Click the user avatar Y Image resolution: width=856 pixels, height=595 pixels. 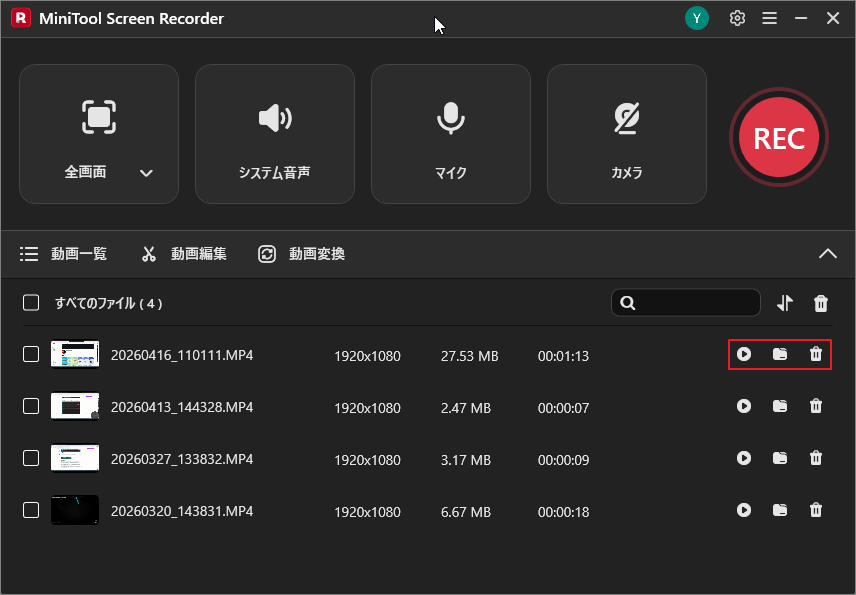tap(697, 18)
